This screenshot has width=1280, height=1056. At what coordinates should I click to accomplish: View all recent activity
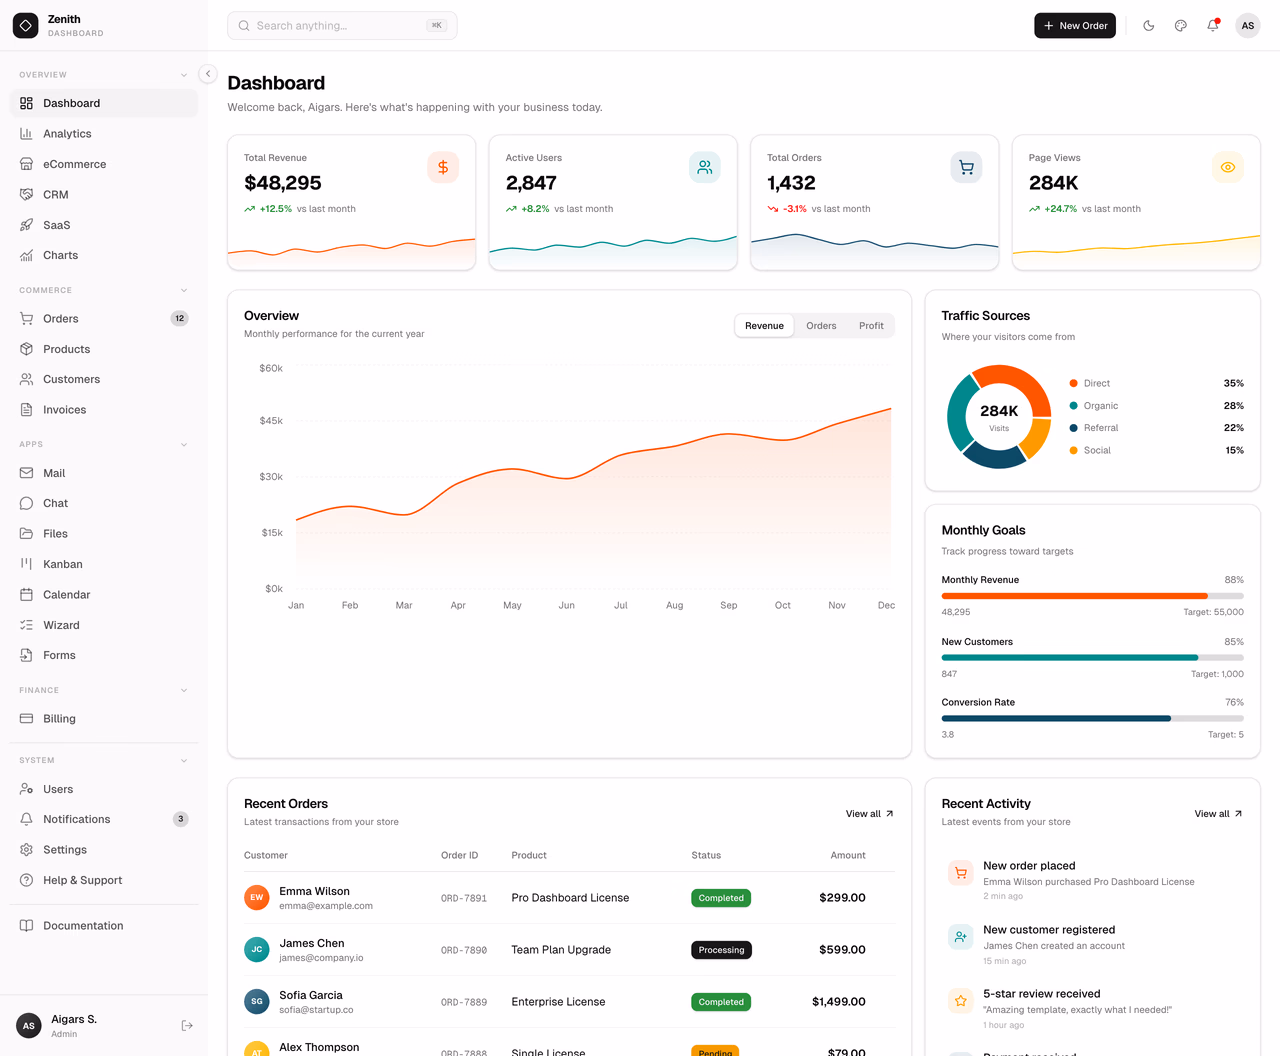click(1219, 814)
